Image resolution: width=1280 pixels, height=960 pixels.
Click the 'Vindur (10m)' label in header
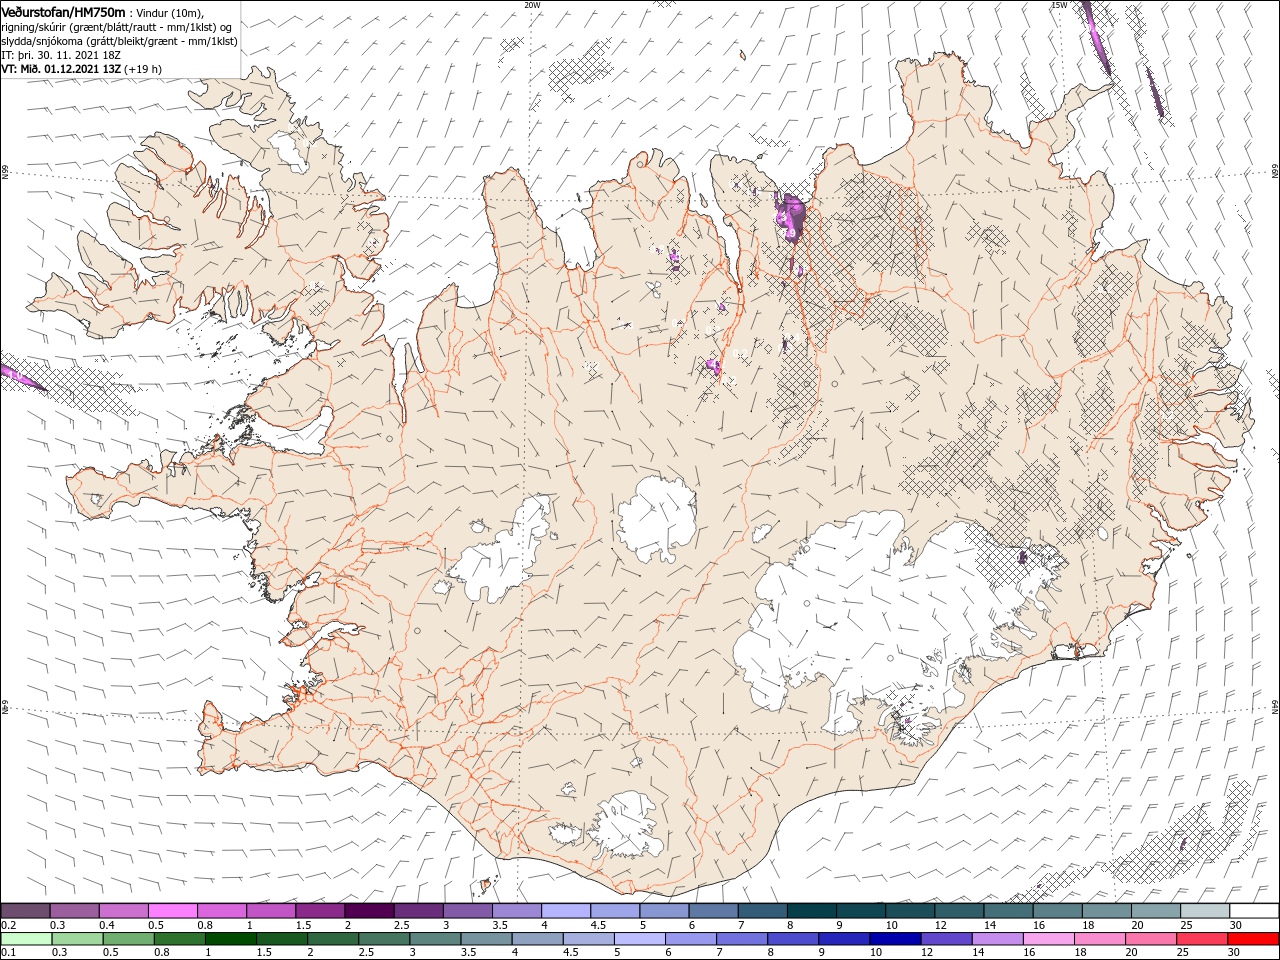[169, 12]
